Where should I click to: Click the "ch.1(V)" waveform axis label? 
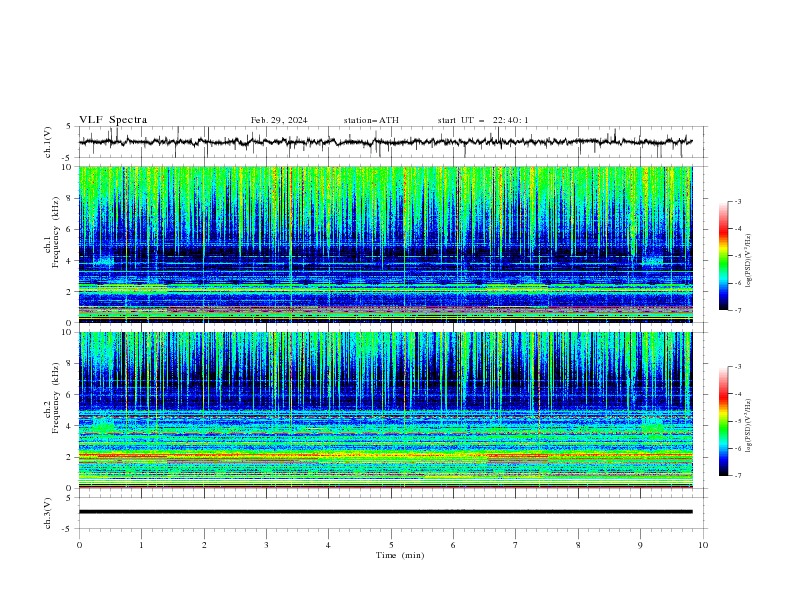point(48,142)
